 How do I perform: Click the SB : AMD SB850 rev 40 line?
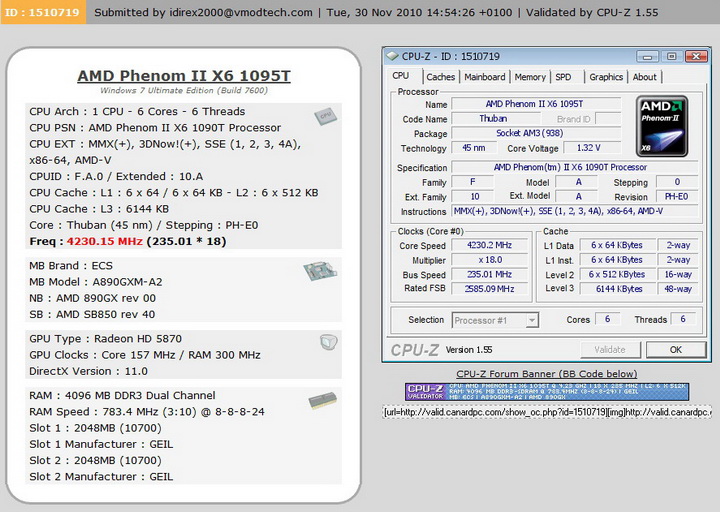[x=92, y=315]
